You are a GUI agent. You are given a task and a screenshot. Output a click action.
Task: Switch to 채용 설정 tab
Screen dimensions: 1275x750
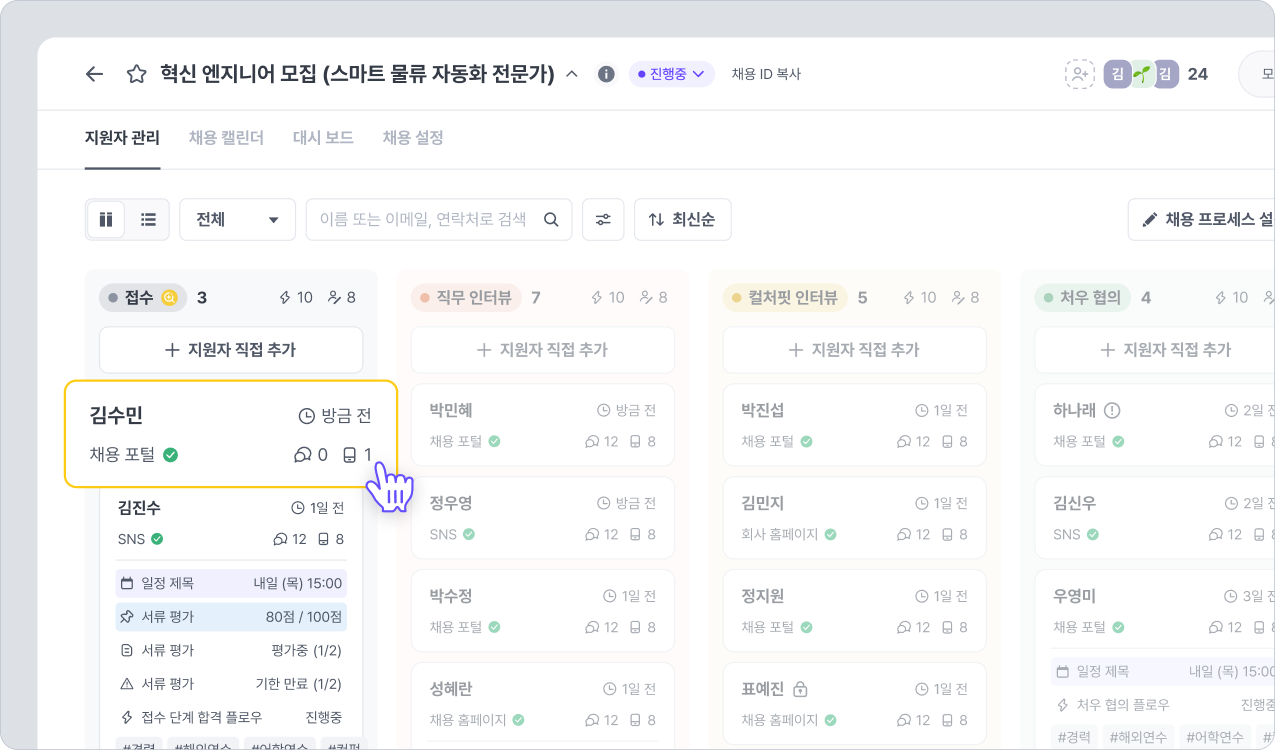pos(412,138)
